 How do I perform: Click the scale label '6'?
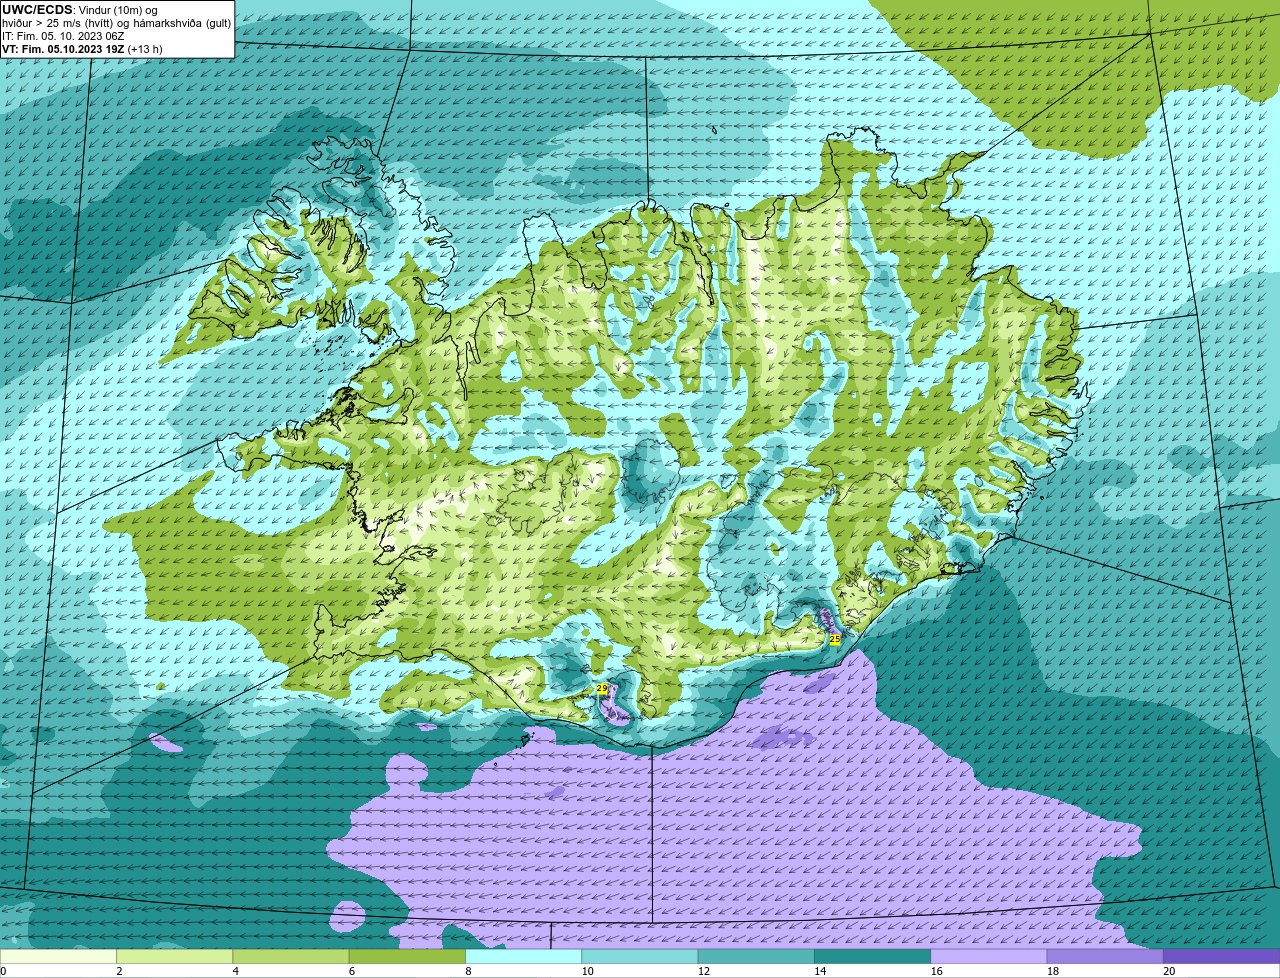353,971
